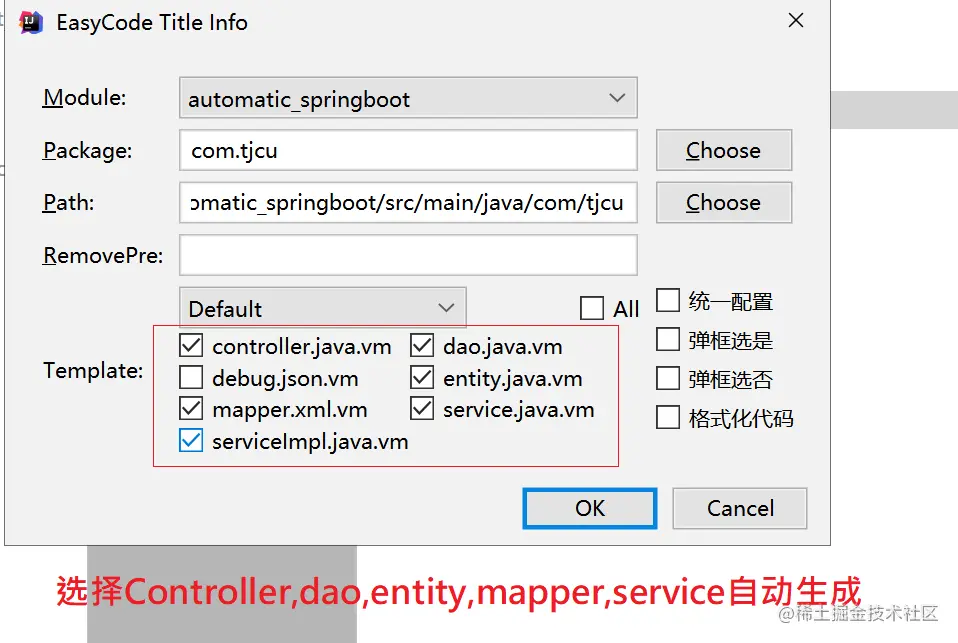The width and height of the screenshot is (958, 643).
Task: Open the Default template group dropdown
Action: tap(323, 307)
